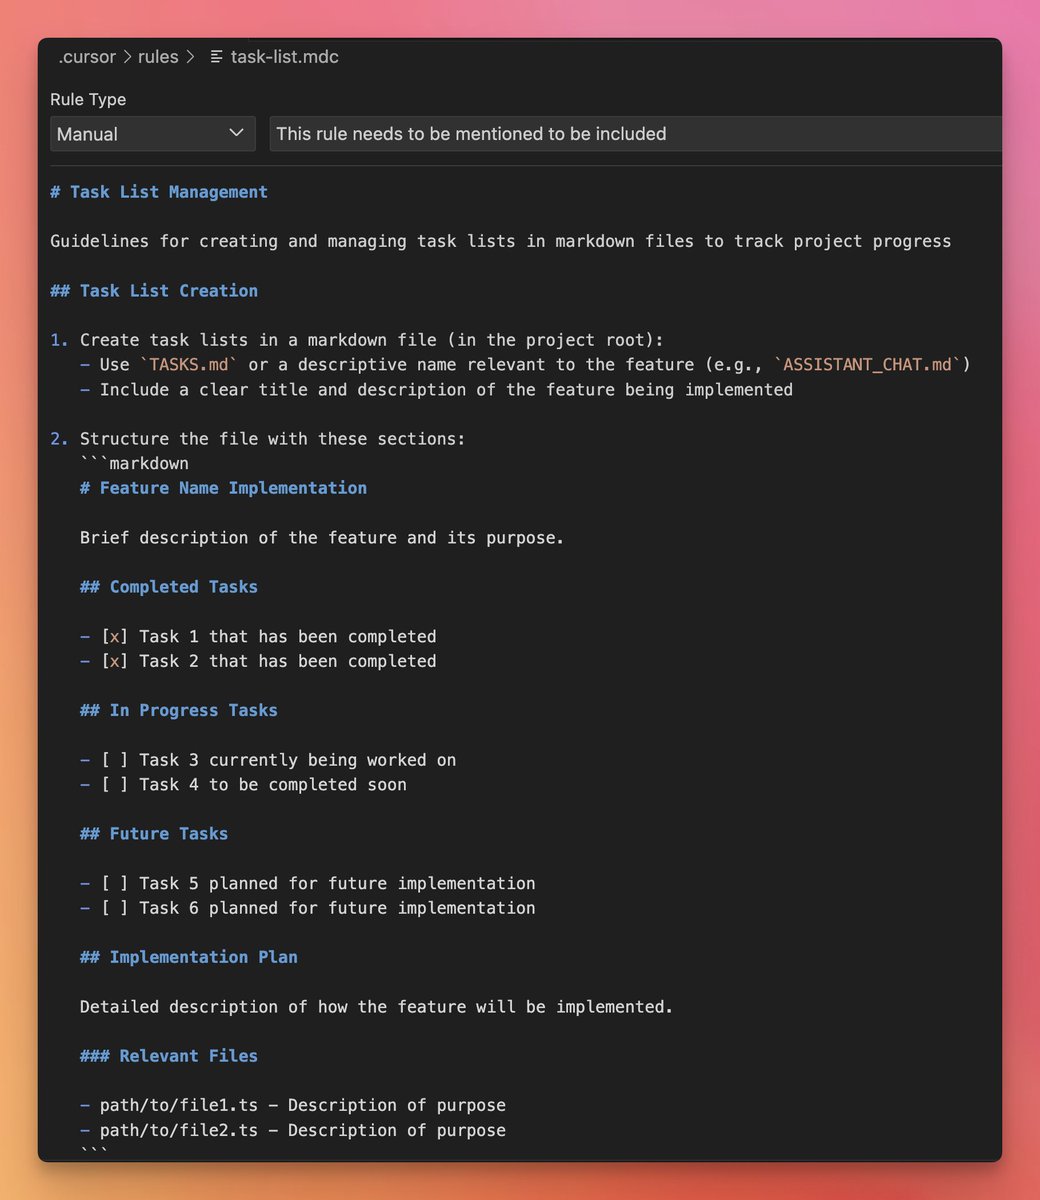This screenshot has width=1040, height=1200.
Task: Click the 'Guidelines for creating and managing' line
Action: (x=501, y=241)
